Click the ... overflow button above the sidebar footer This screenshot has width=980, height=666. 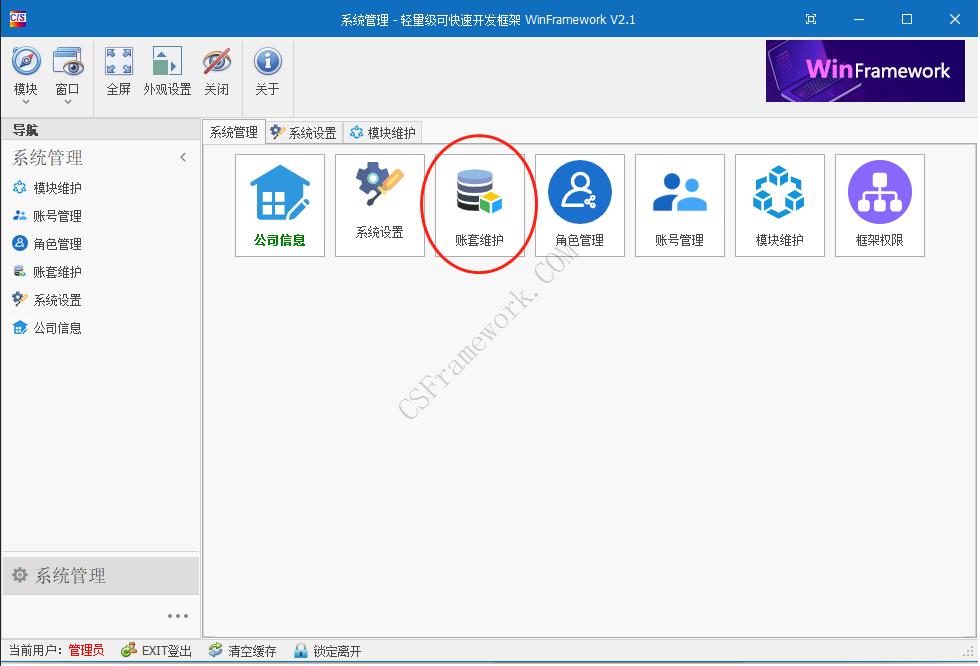pyautogui.click(x=178, y=615)
